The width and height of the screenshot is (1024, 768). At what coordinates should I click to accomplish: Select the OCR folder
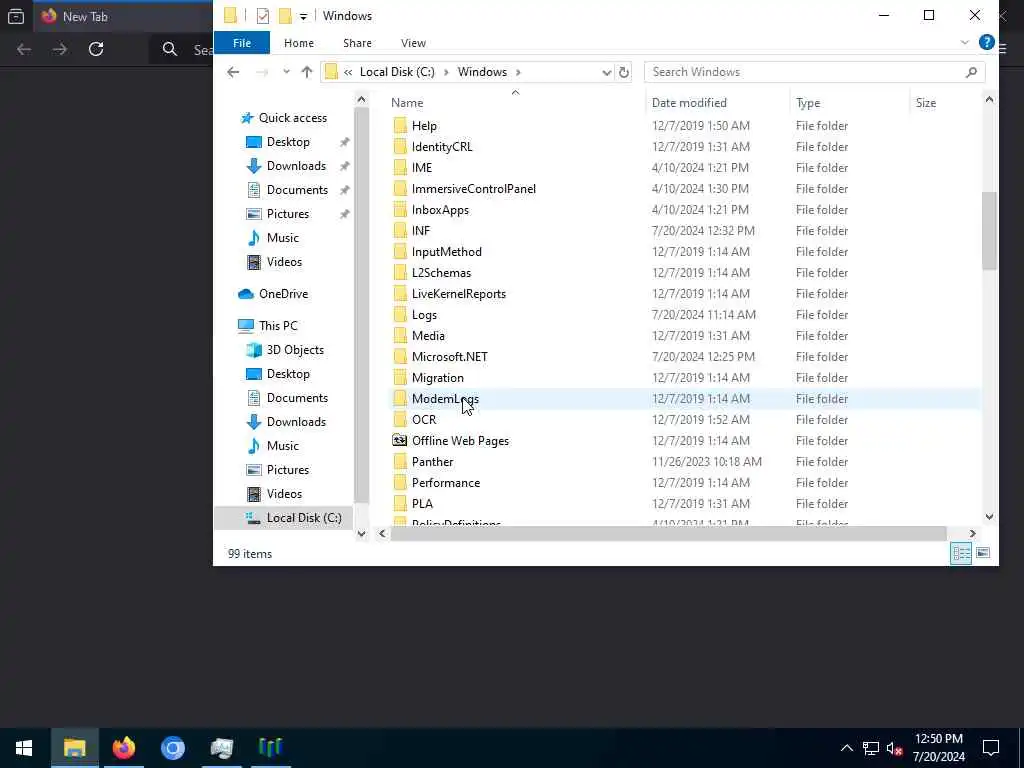point(424,419)
